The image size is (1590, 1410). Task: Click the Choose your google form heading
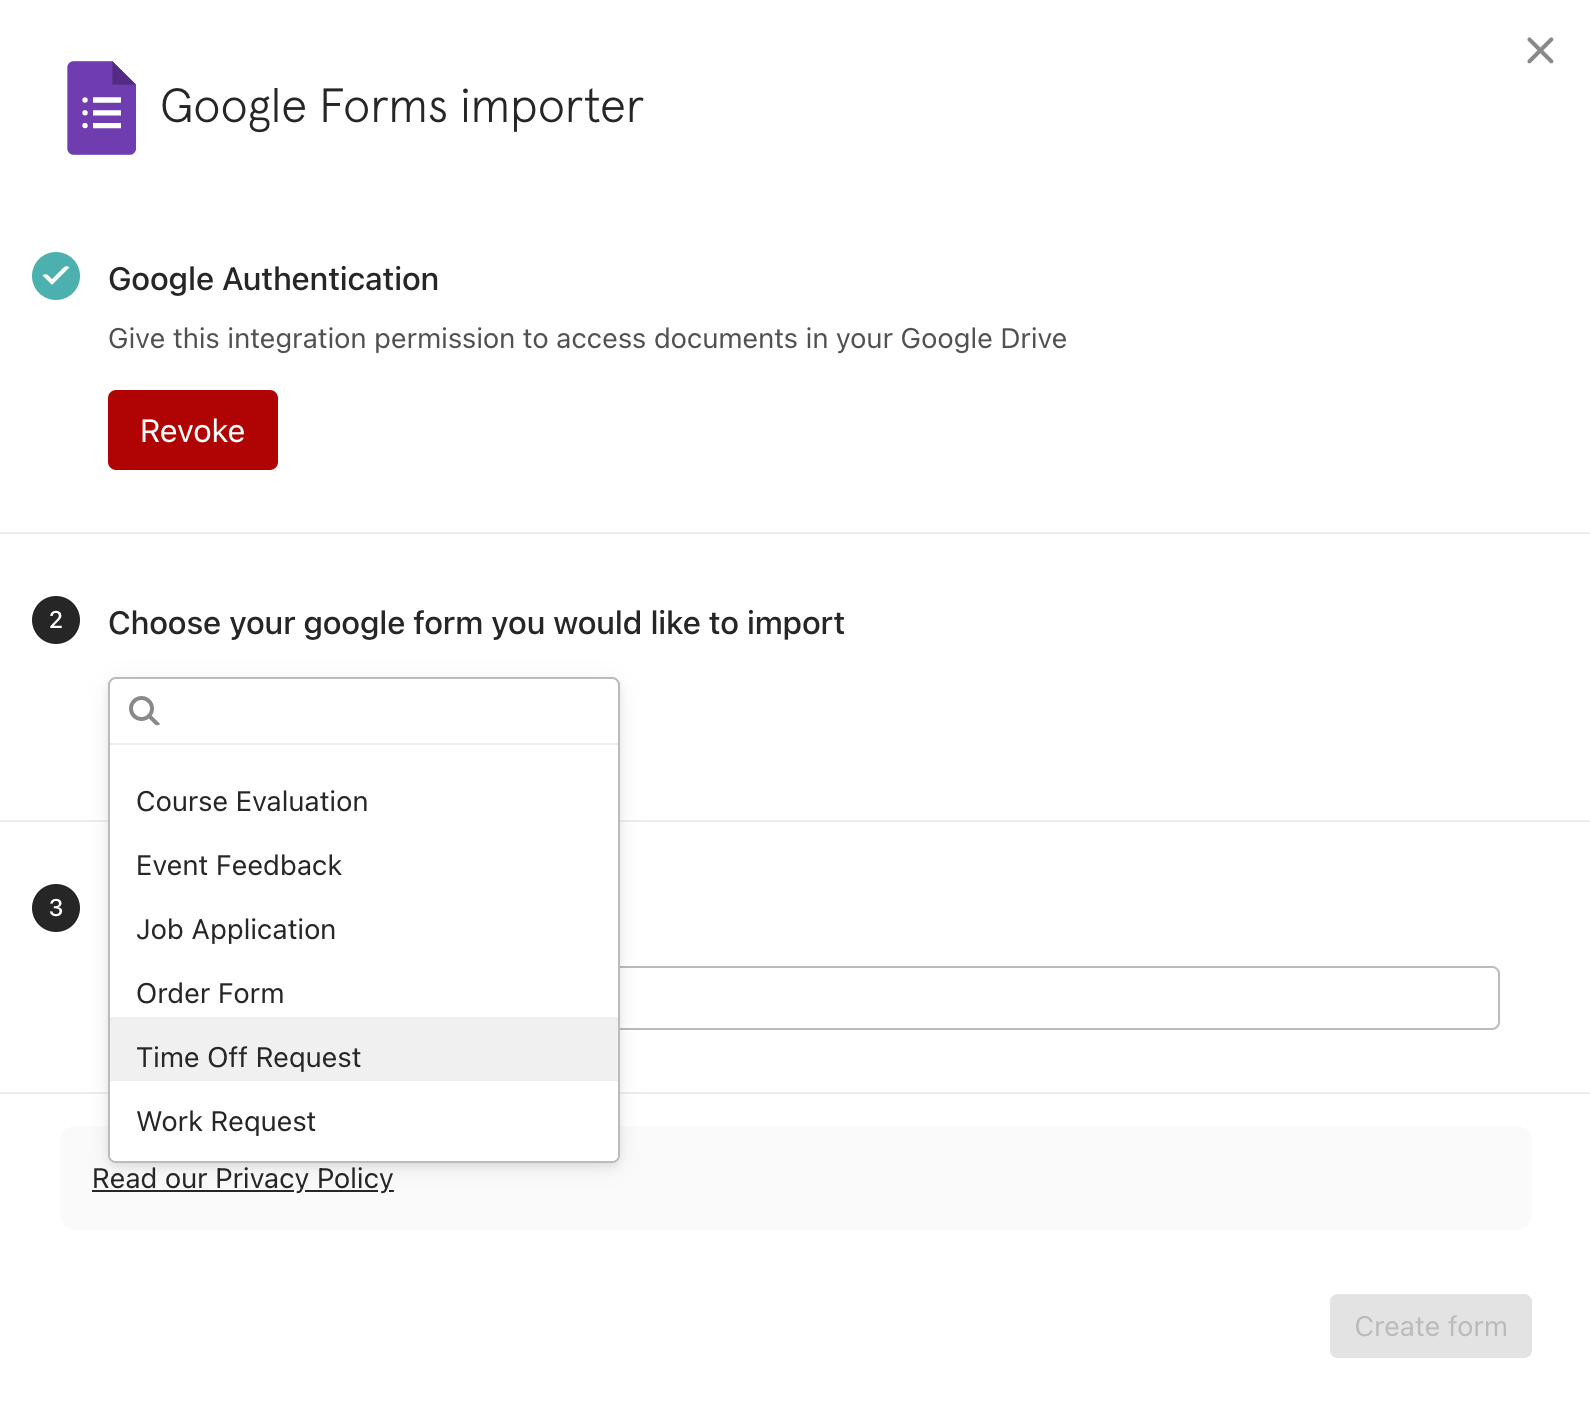[476, 623]
